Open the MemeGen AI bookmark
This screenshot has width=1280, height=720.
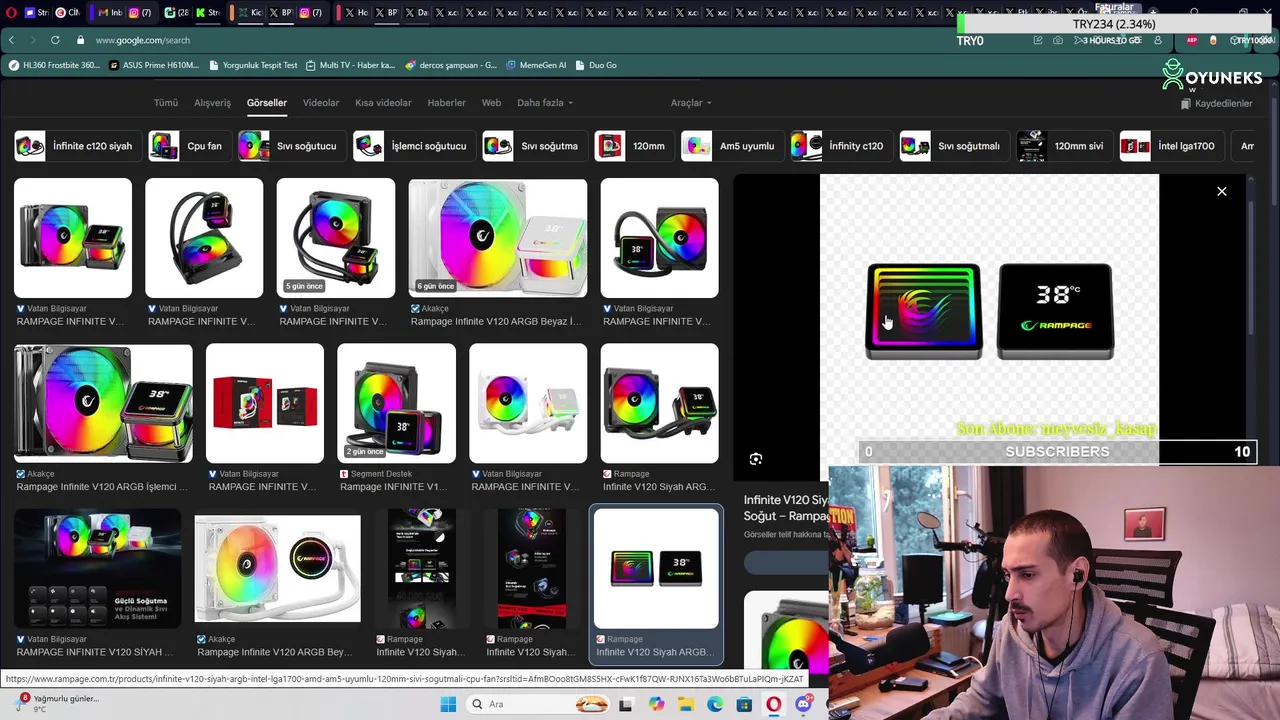[536, 65]
